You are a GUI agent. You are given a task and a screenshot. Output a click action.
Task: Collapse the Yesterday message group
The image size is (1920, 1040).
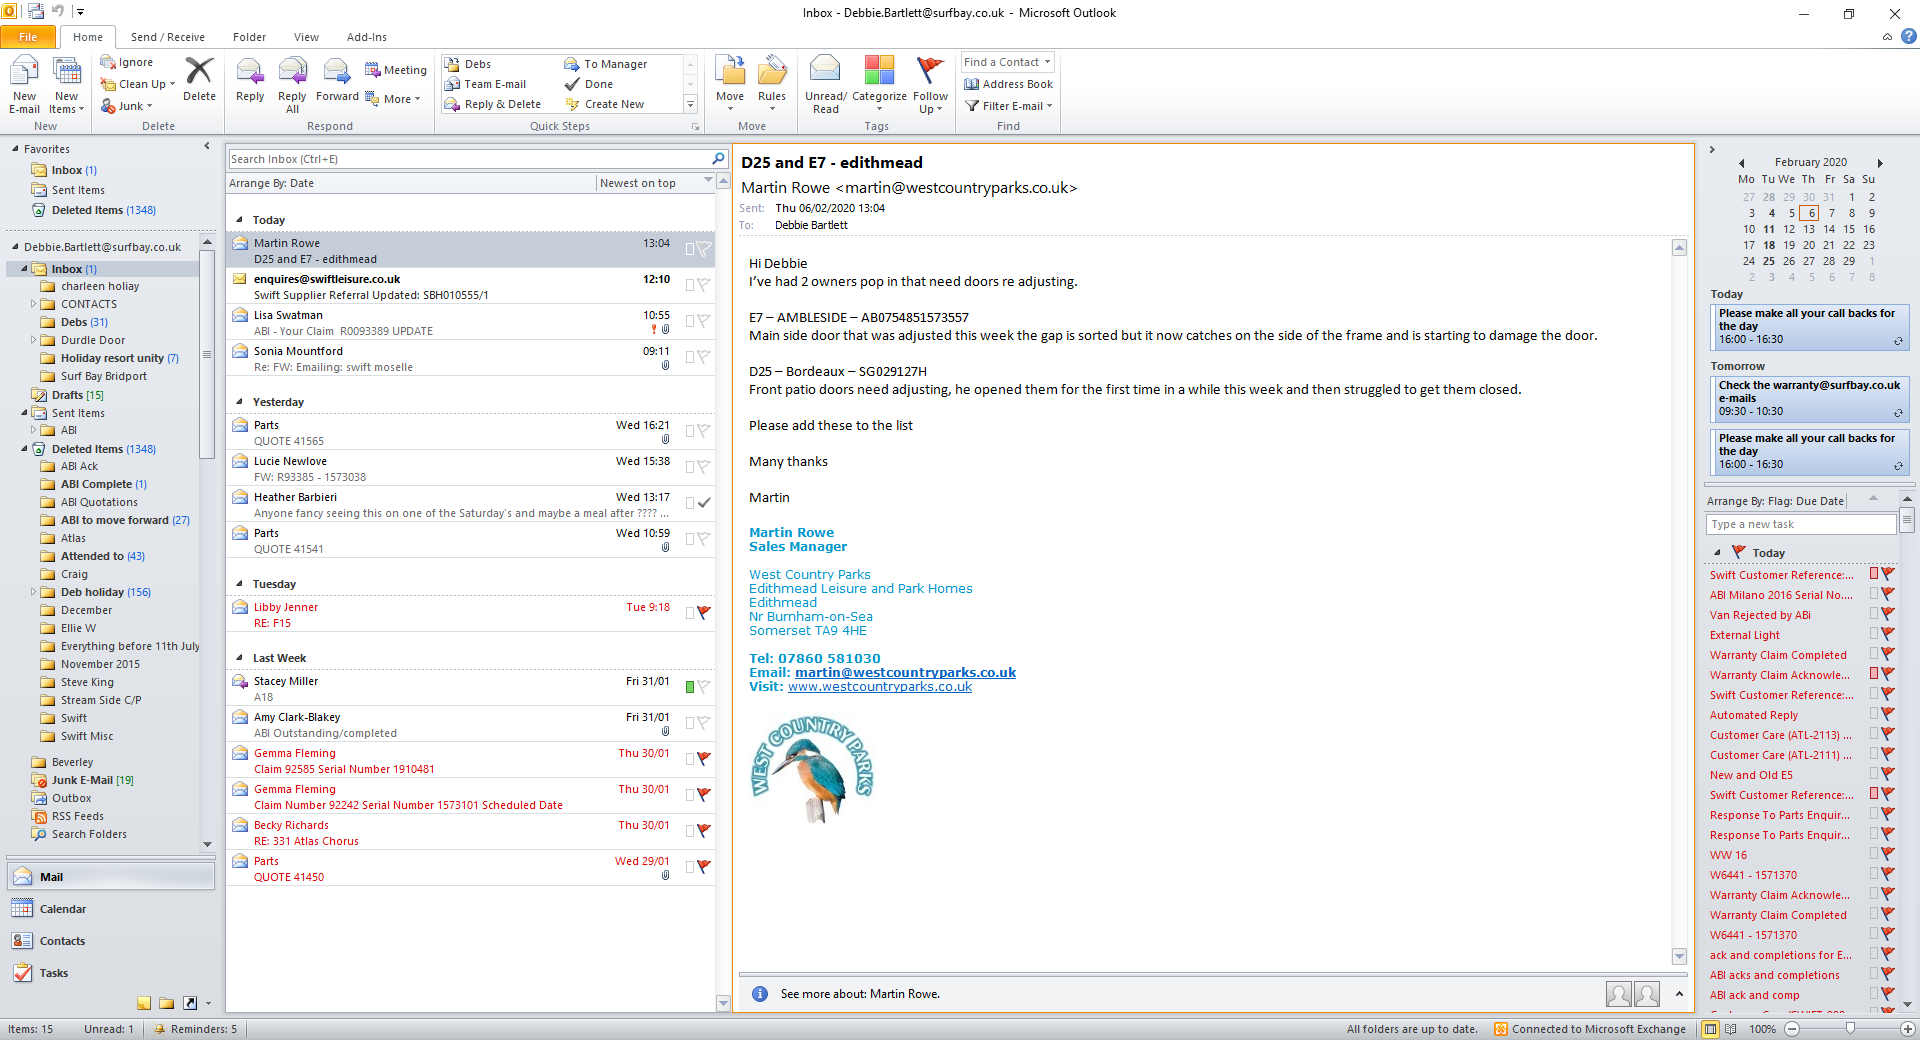pyautogui.click(x=240, y=402)
